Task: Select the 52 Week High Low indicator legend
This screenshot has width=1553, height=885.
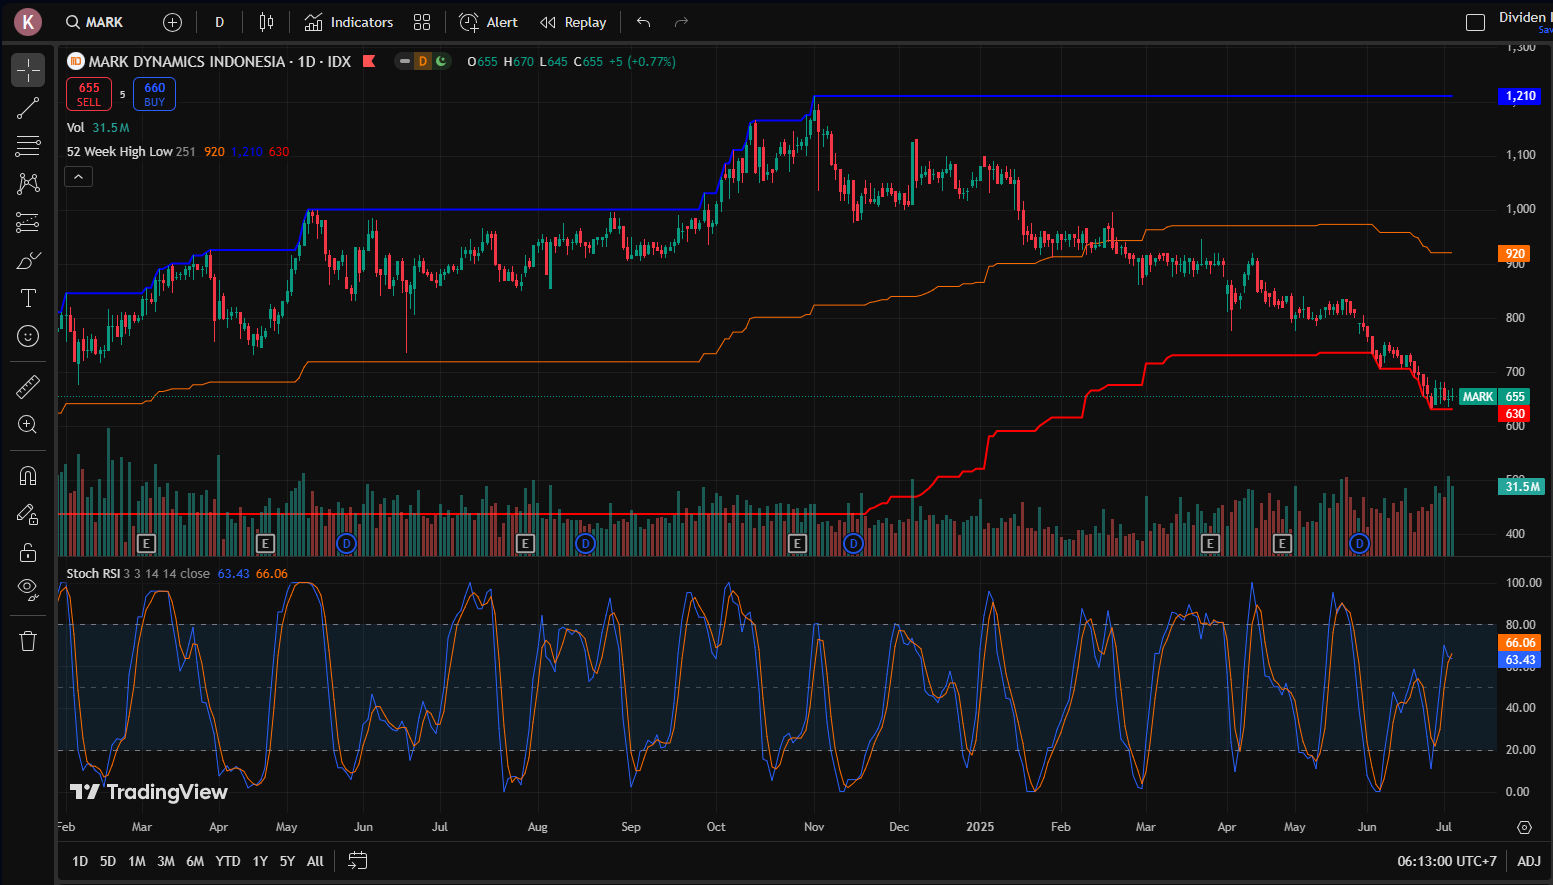Action: (x=120, y=152)
